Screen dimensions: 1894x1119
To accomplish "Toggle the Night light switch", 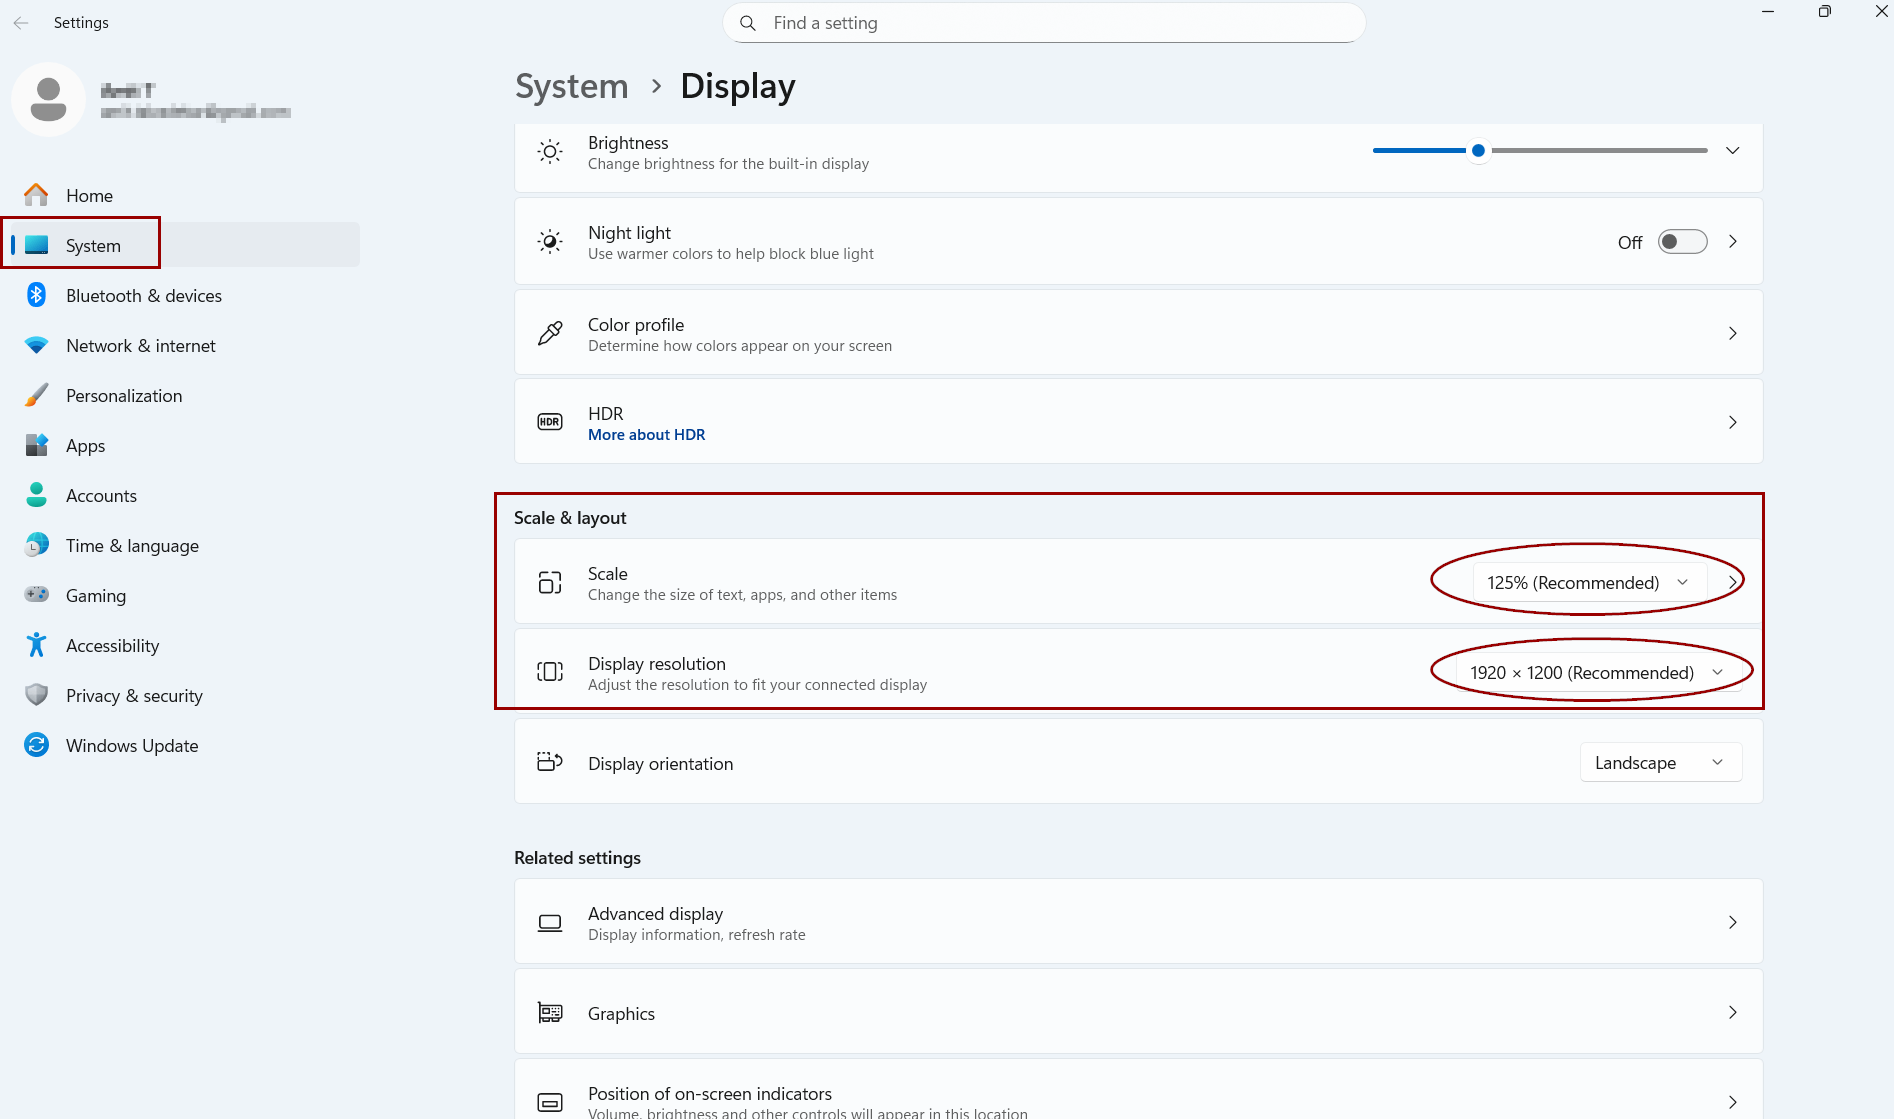I will click(x=1682, y=242).
